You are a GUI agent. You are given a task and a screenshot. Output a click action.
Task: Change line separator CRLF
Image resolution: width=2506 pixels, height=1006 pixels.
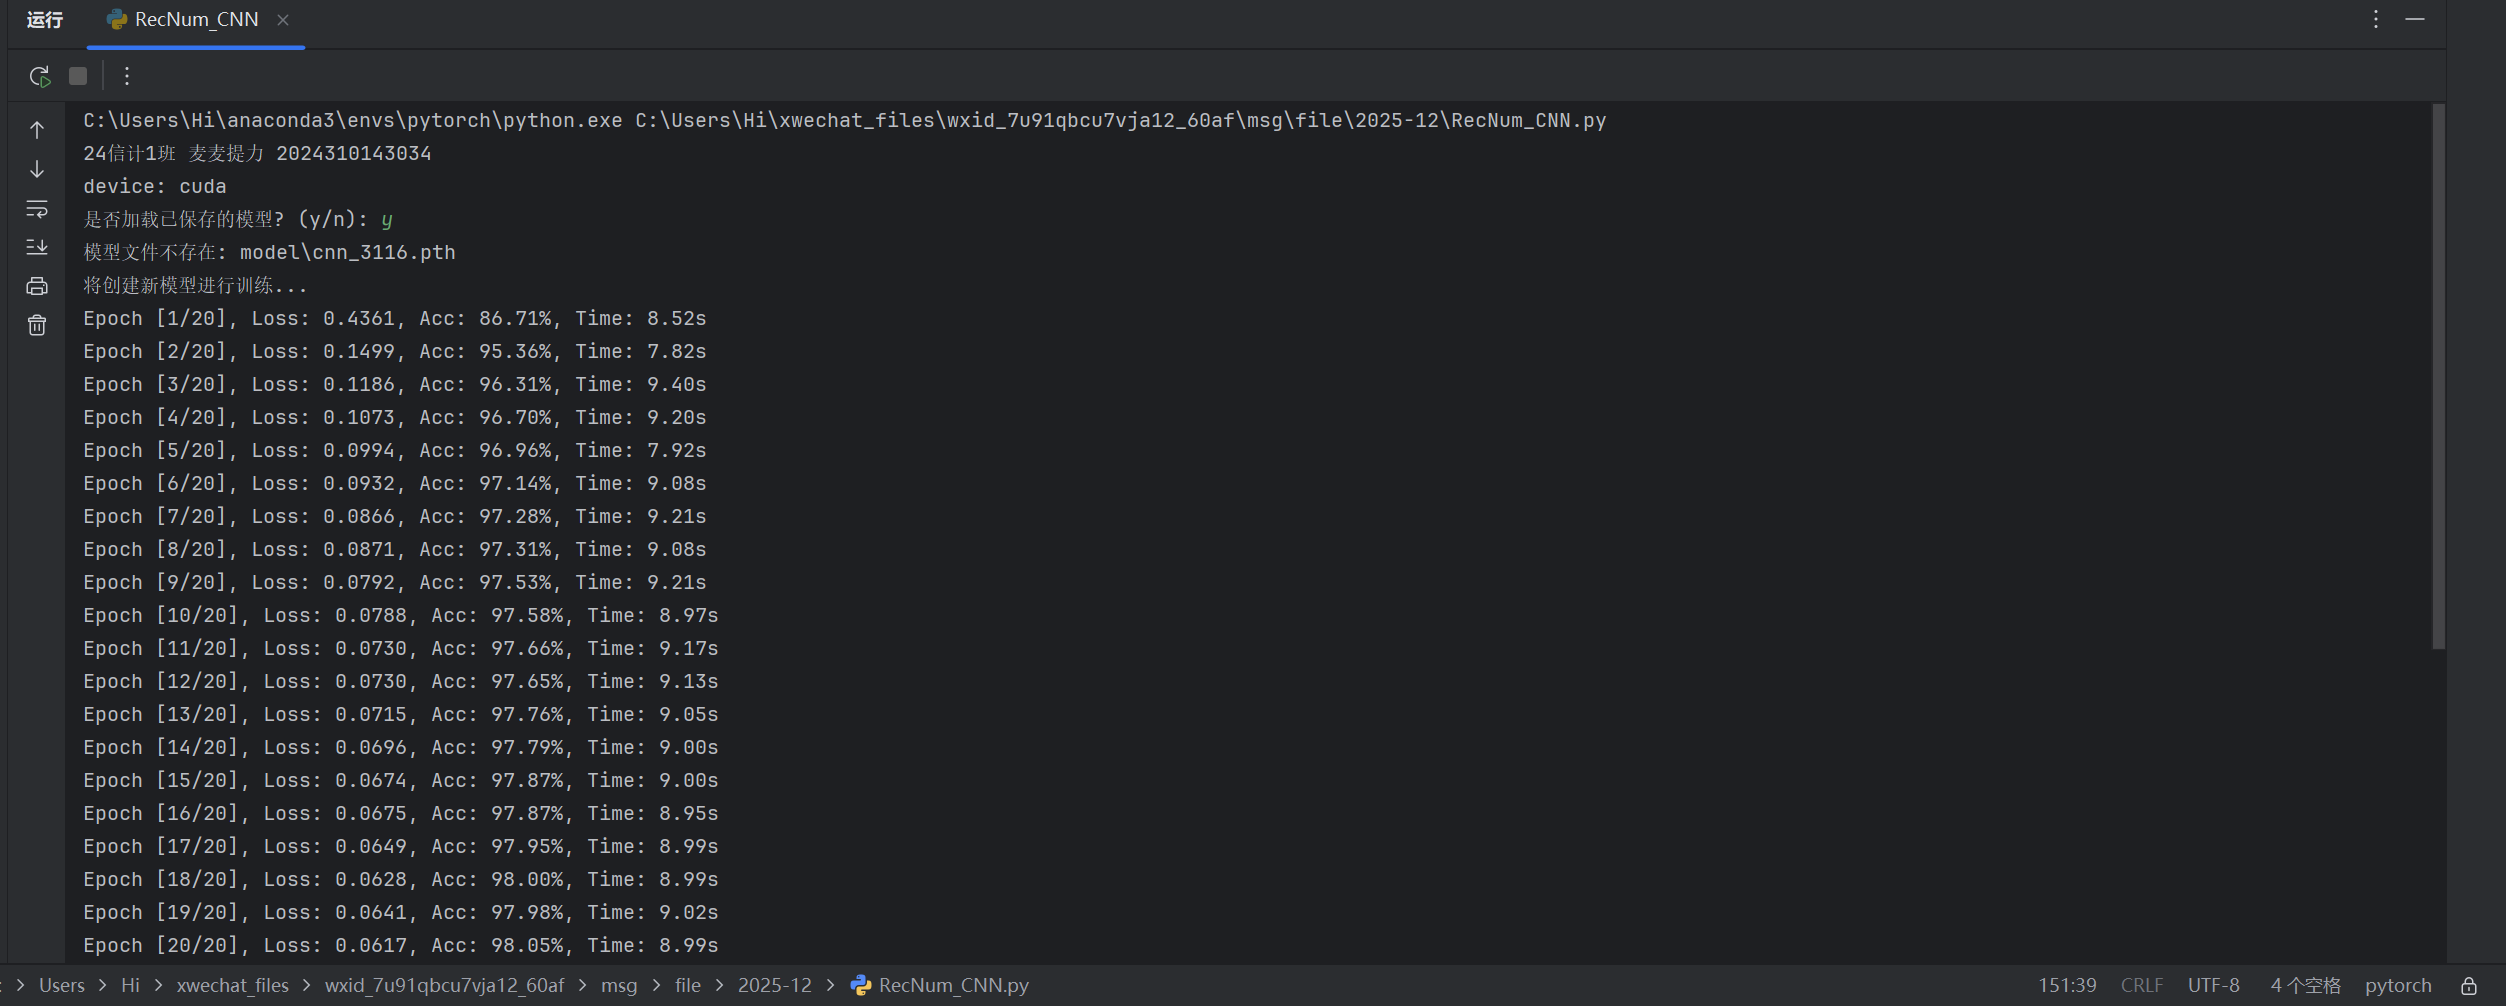pos(2141,986)
